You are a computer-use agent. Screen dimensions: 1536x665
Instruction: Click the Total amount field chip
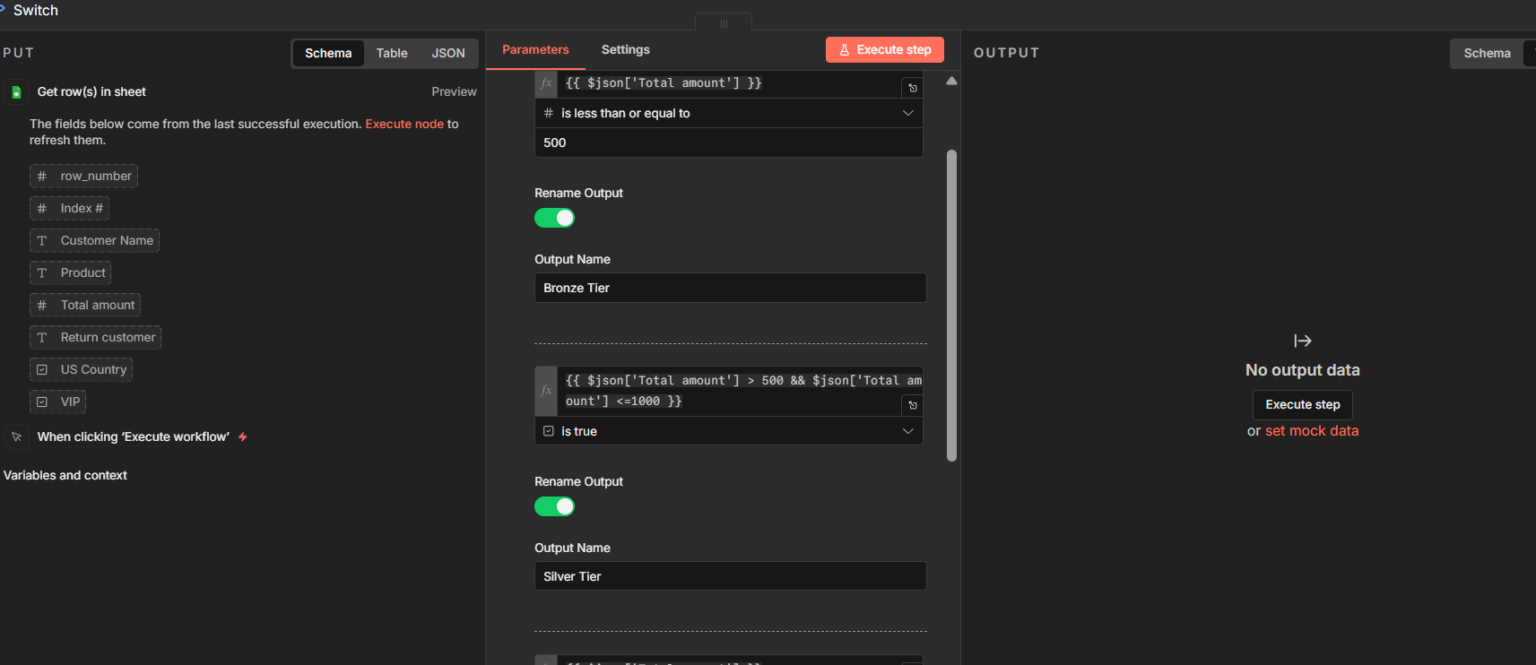[85, 305]
